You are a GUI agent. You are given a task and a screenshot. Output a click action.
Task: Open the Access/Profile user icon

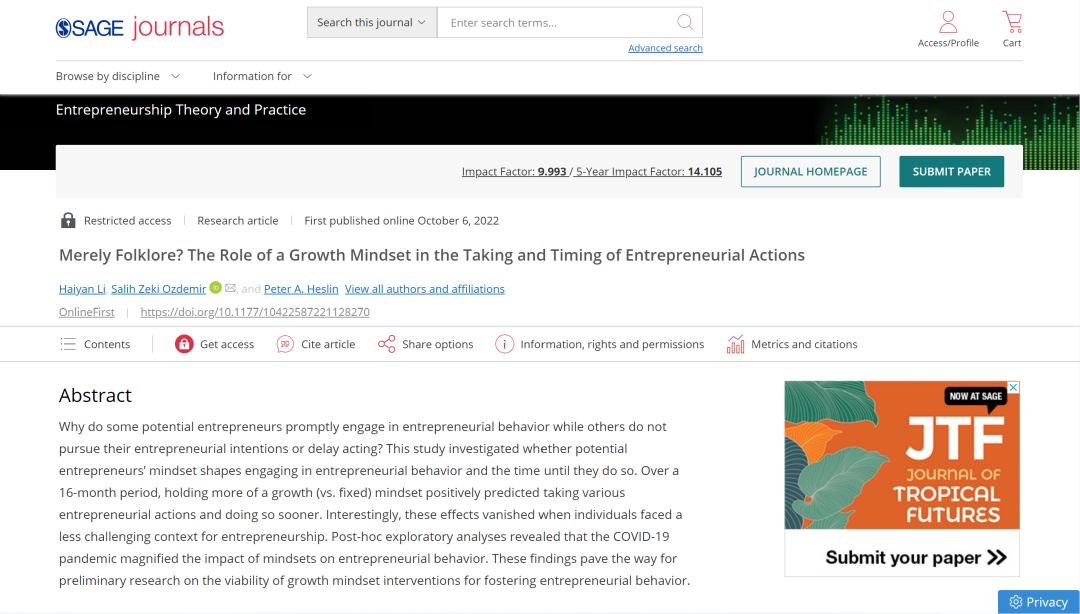pyautogui.click(x=948, y=22)
